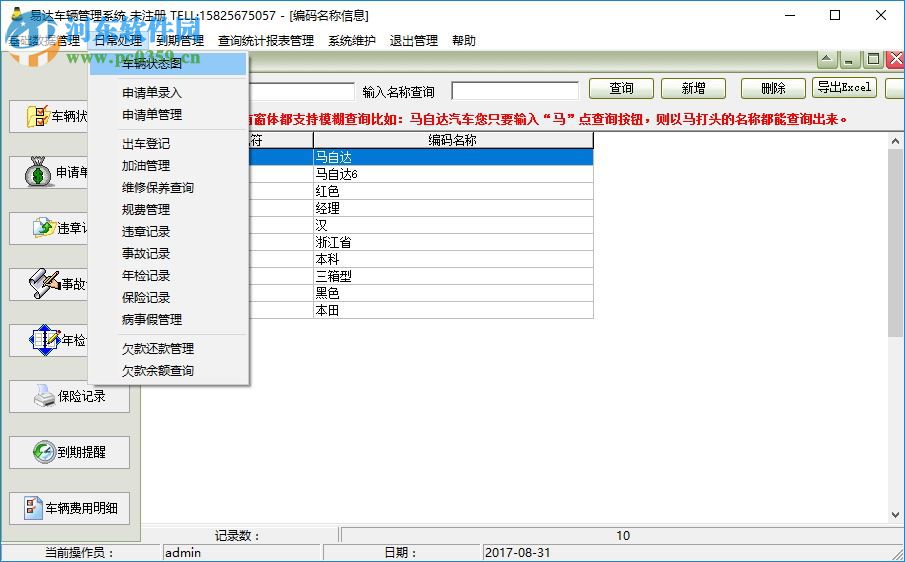
Task: Click the 新增 button
Action: [693, 88]
